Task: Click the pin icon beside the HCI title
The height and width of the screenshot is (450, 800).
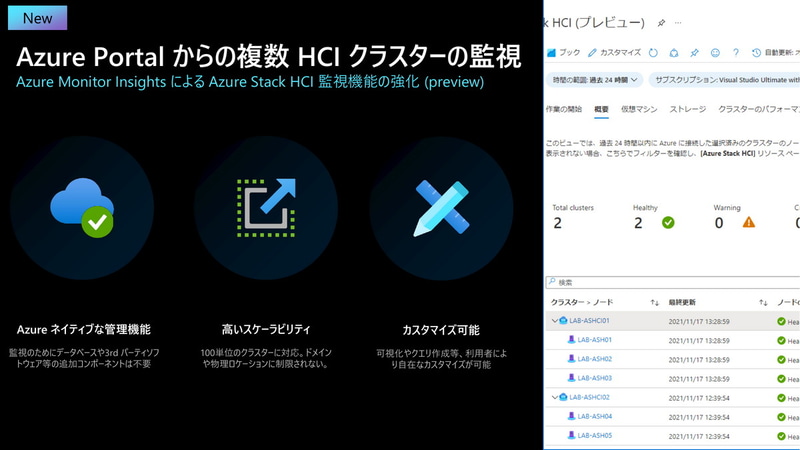Action: point(661,23)
